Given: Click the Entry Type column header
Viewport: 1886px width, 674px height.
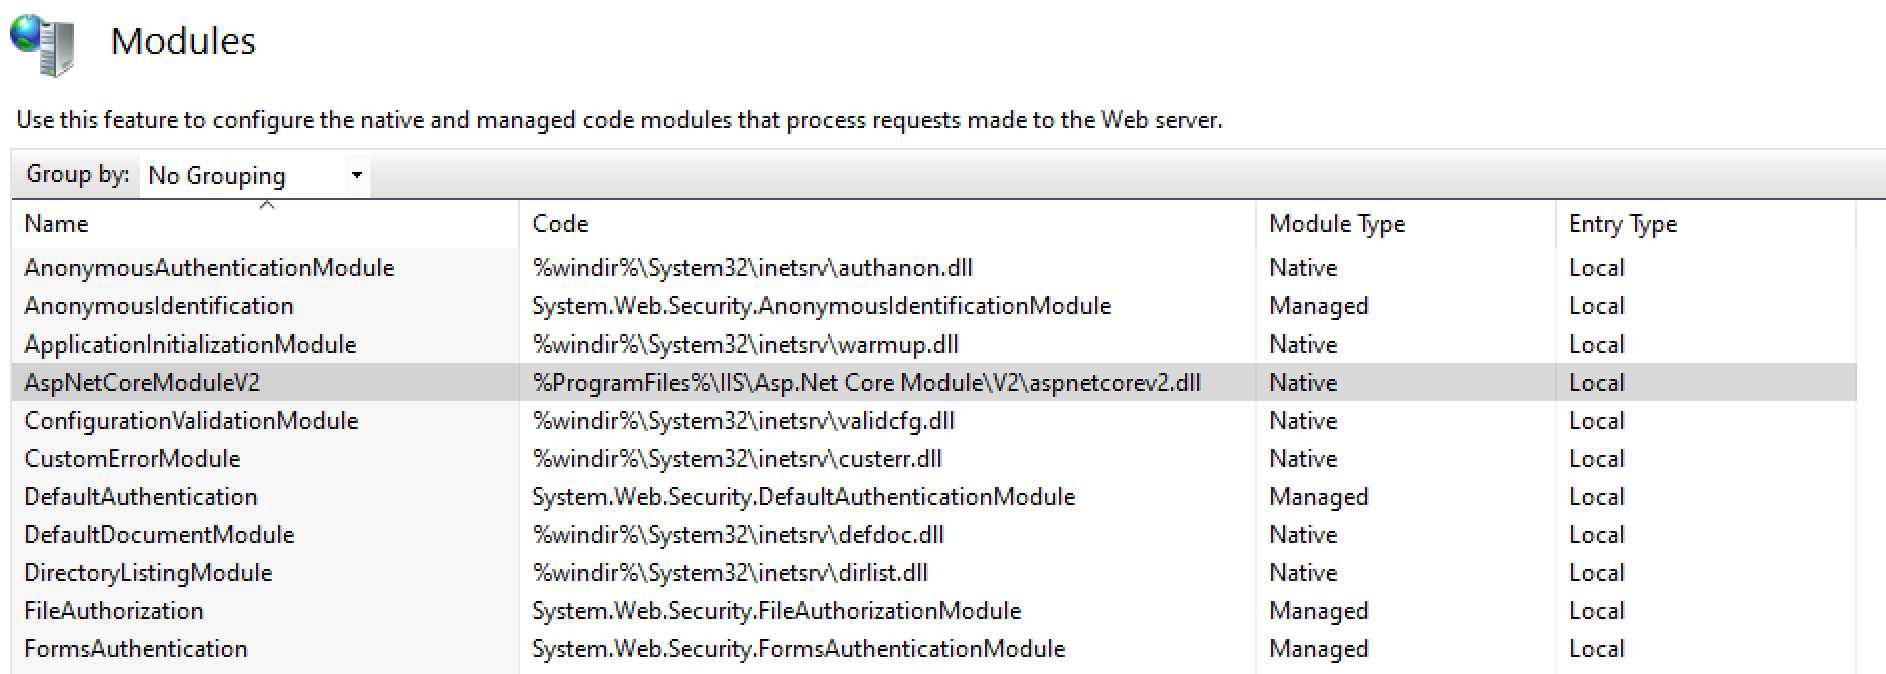Looking at the screenshot, I should coord(1622,223).
